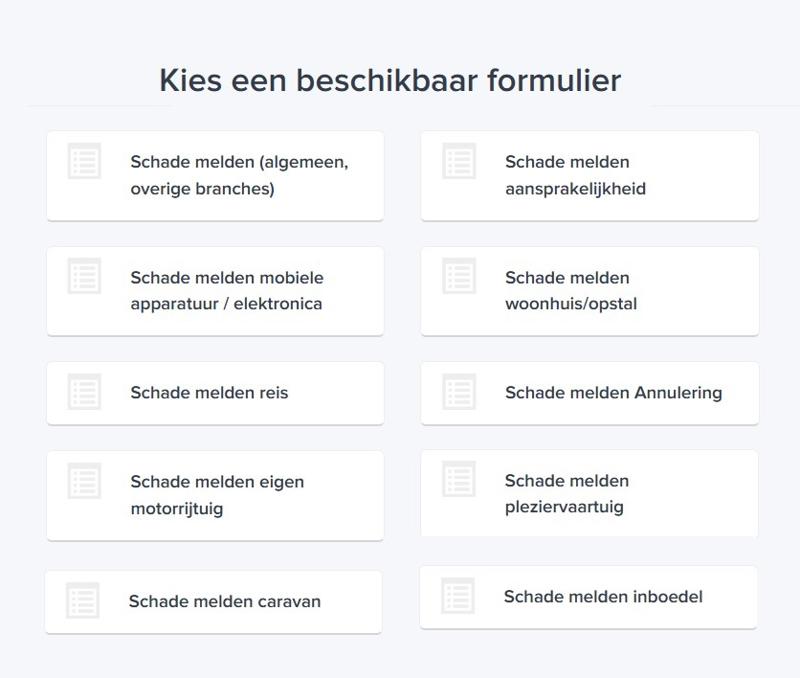This screenshot has width=800, height=678.
Task: Click form icon next to Annulering
Action: [459, 392]
